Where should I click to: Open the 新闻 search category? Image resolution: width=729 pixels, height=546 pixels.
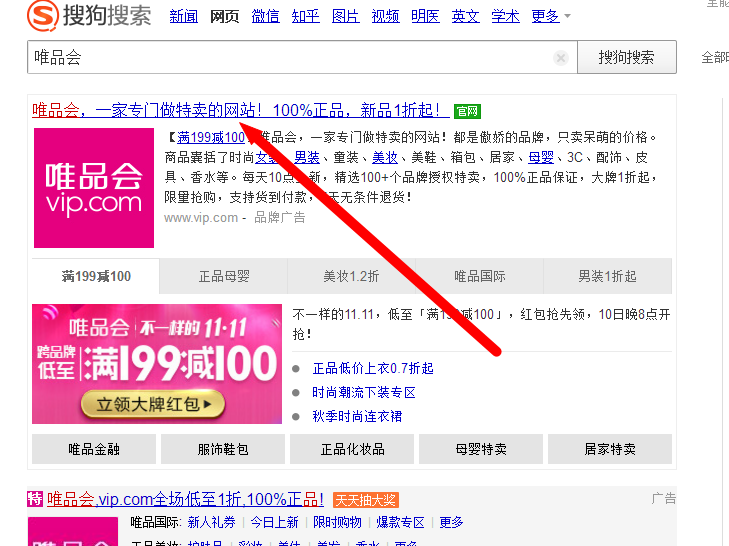coord(183,16)
